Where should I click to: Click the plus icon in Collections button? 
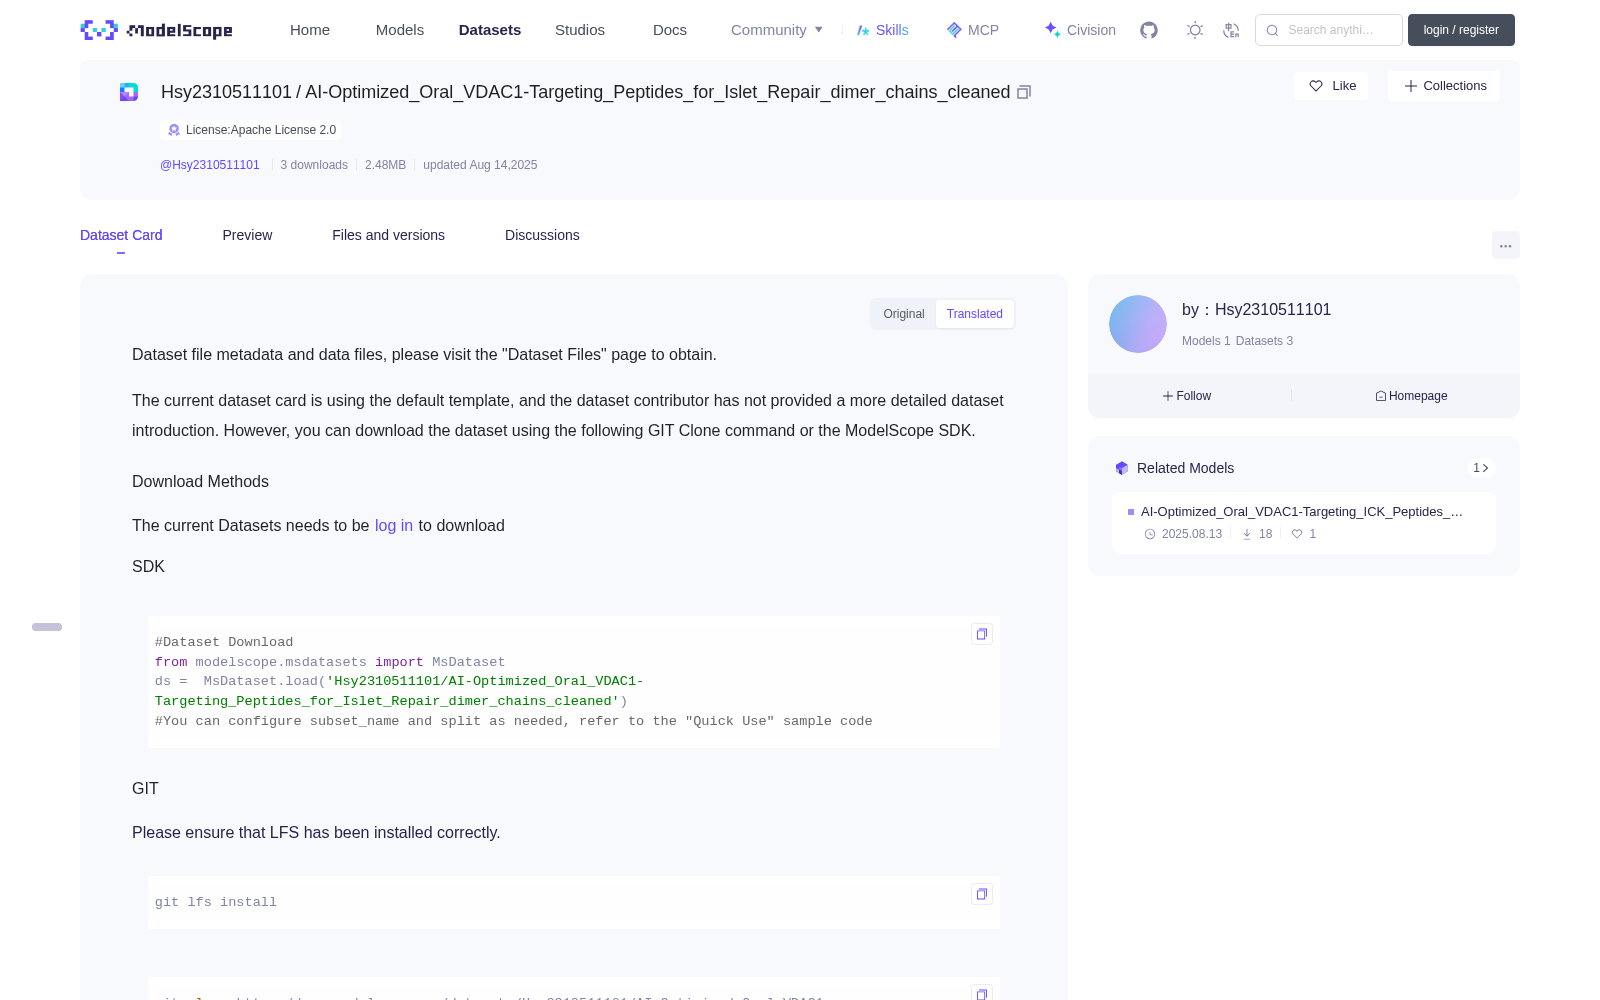coord(1411,86)
